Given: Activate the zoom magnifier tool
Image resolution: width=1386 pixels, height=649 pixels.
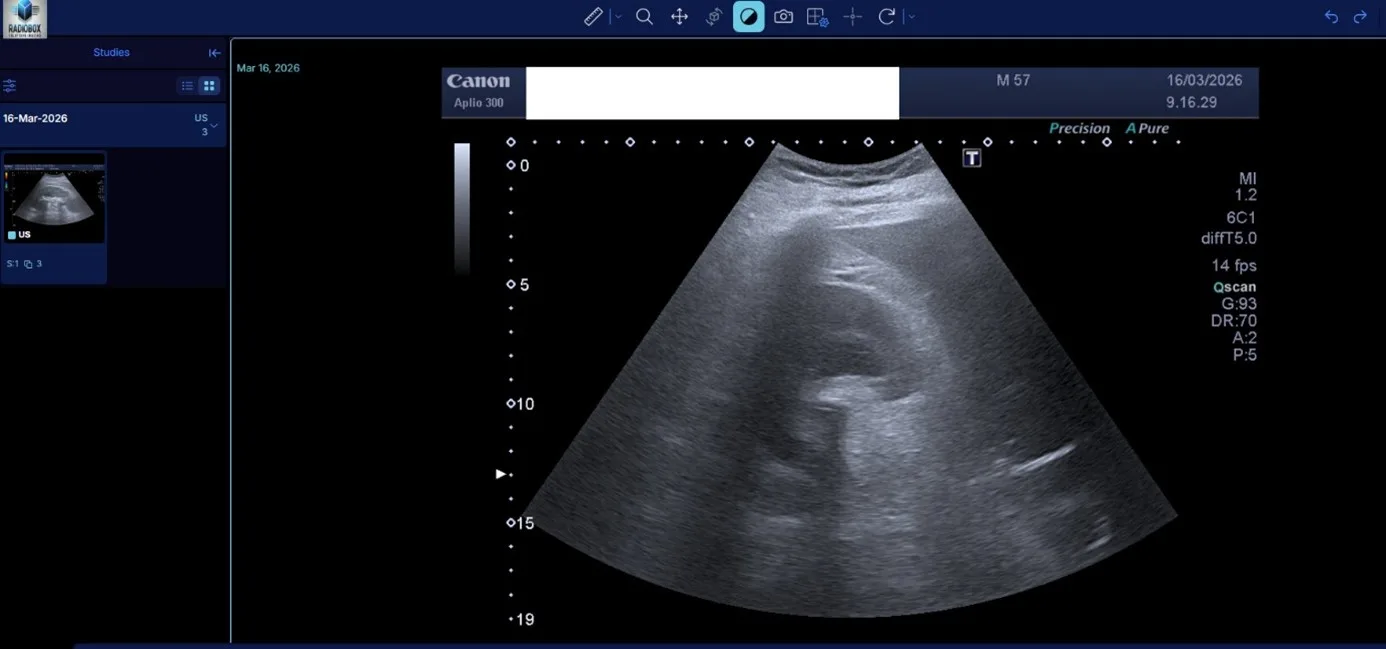Looking at the screenshot, I should pyautogui.click(x=645, y=17).
